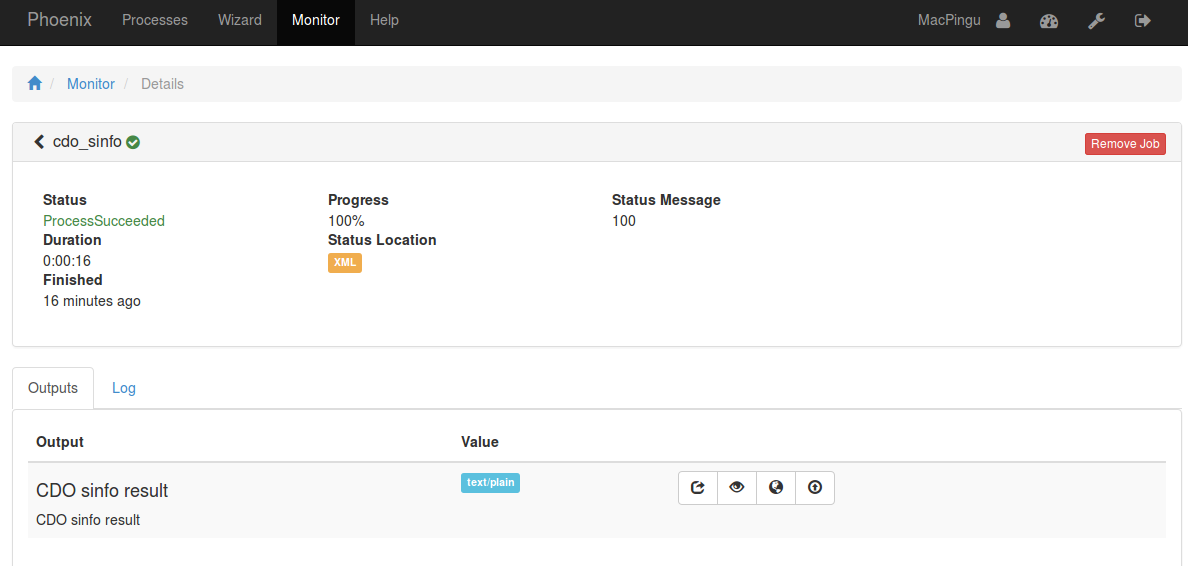This screenshot has width=1188, height=566.
Task: Open the Processes menu
Action: point(155,20)
